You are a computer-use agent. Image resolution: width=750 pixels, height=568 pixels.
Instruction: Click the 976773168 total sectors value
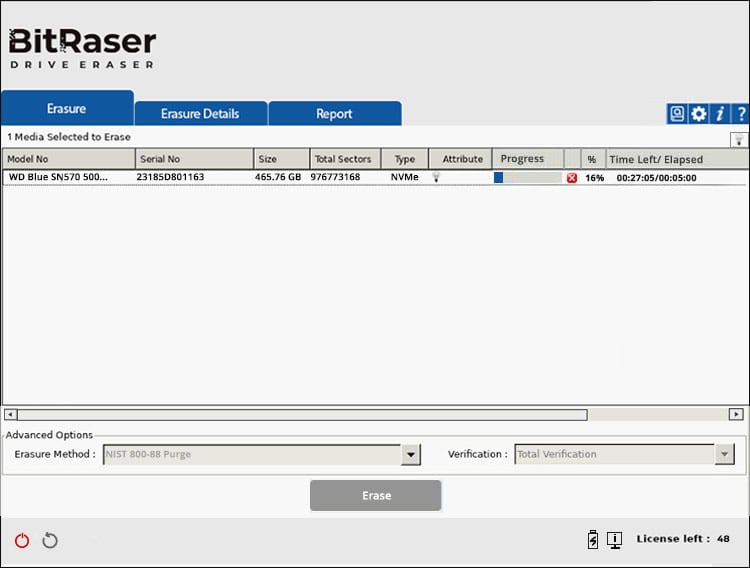click(335, 177)
